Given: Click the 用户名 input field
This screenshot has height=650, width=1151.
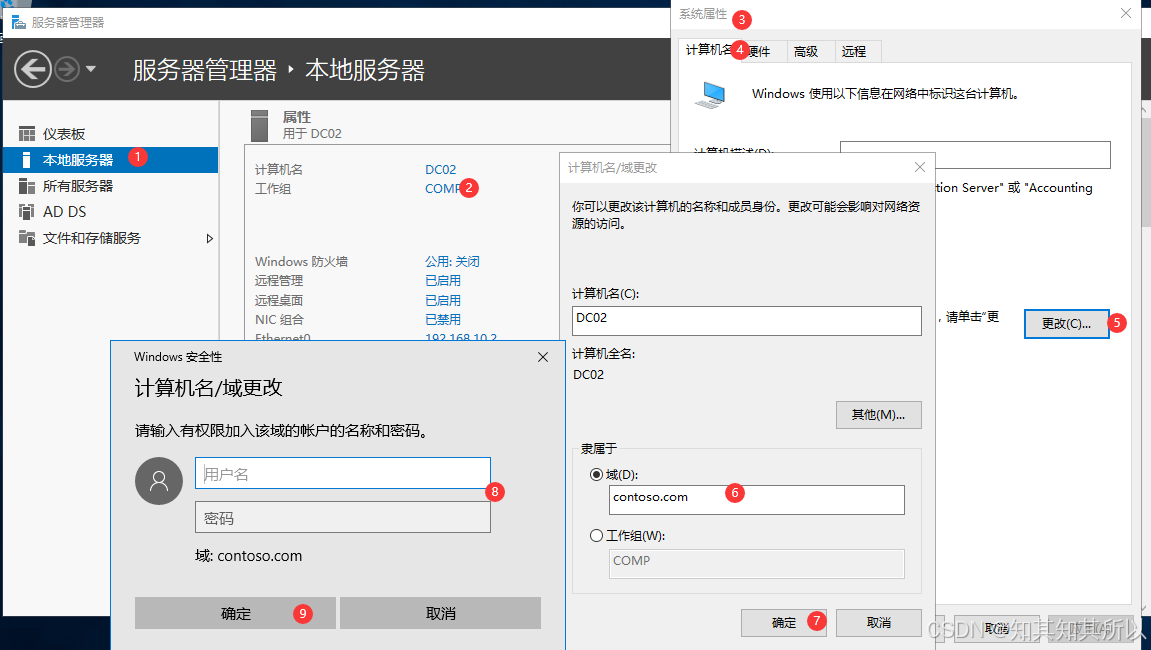Looking at the screenshot, I should pos(343,474).
